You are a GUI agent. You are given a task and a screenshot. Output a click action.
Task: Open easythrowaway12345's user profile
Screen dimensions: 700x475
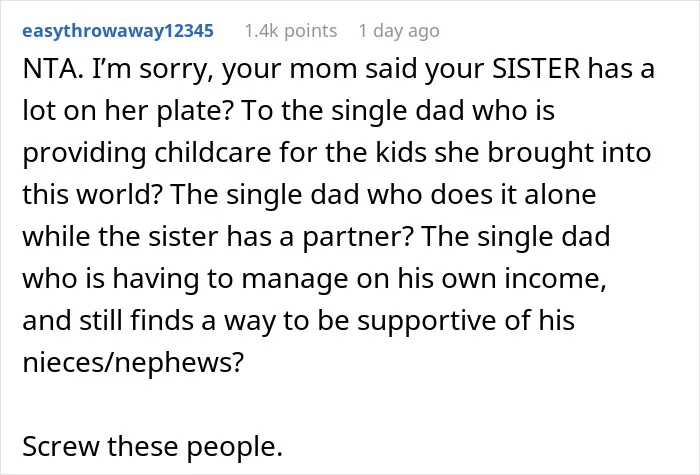point(118,31)
